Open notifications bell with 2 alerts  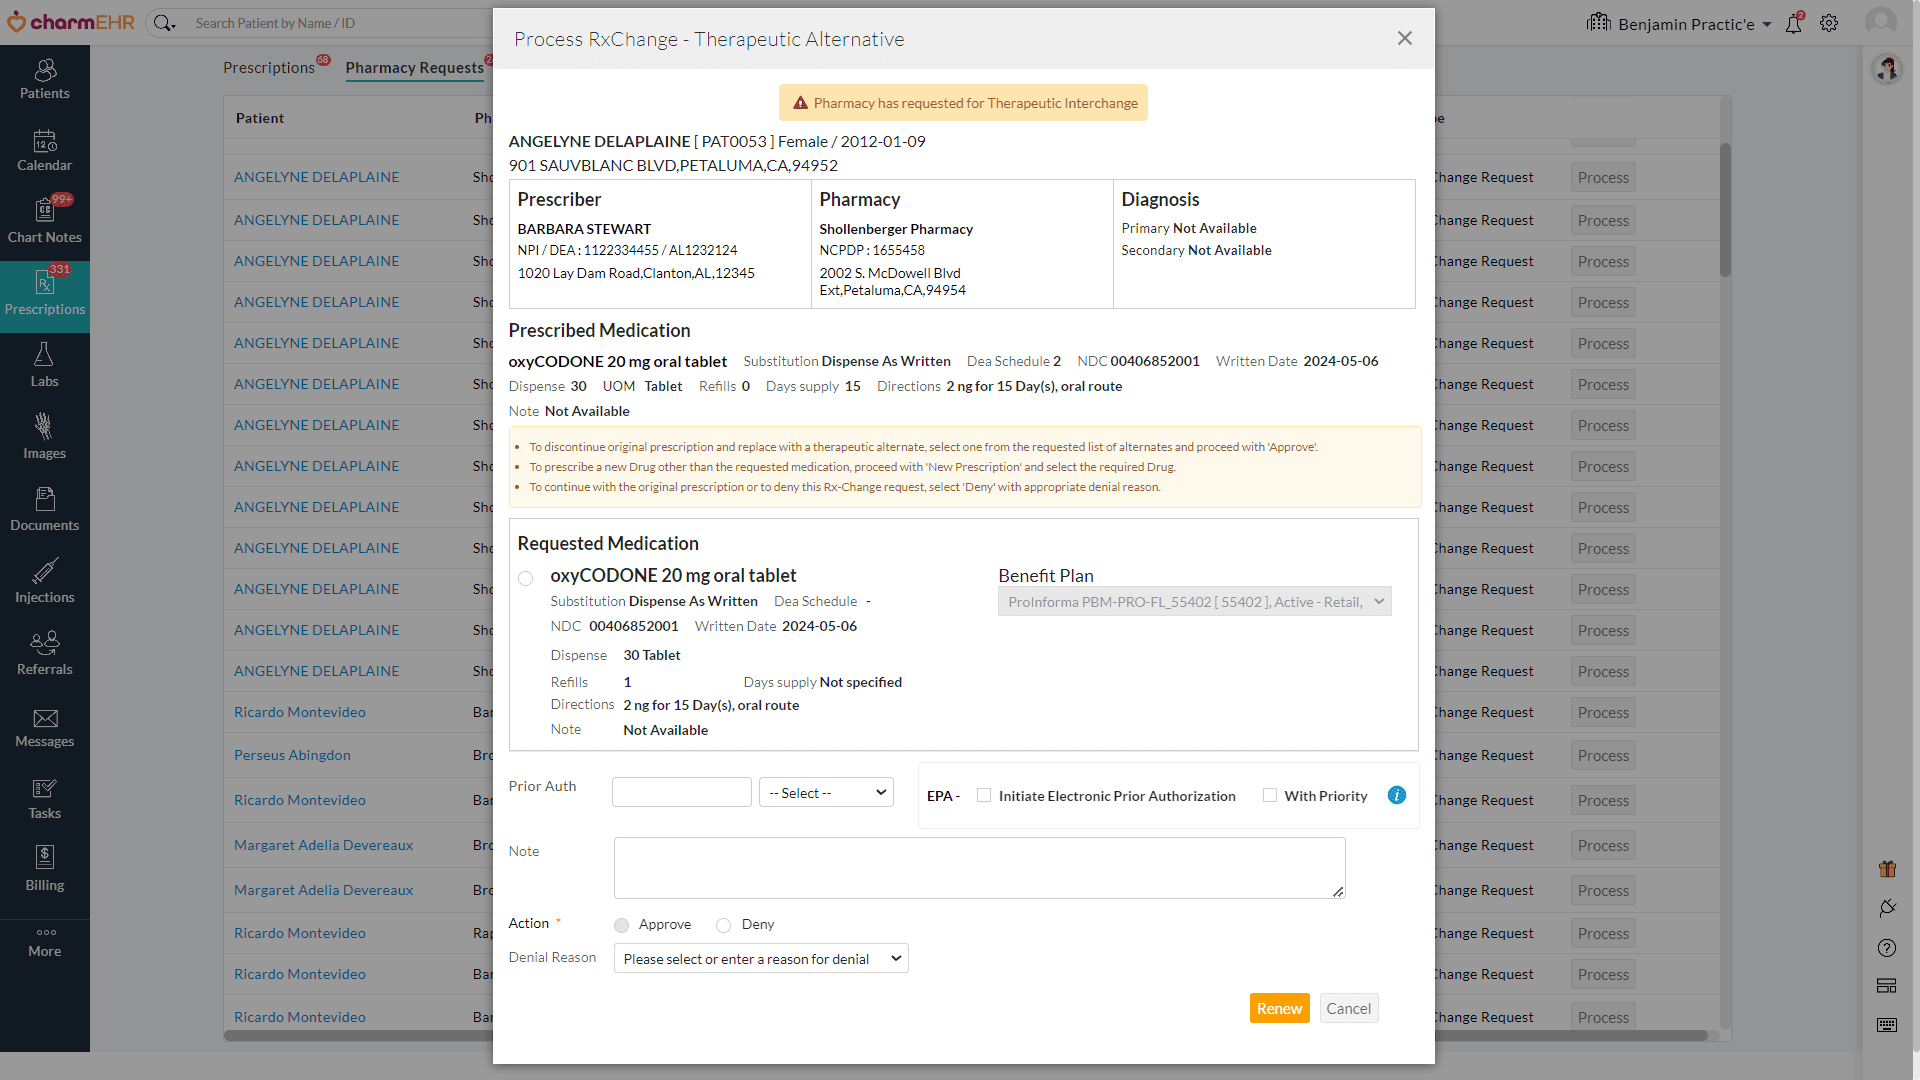tap(1793, 23)
